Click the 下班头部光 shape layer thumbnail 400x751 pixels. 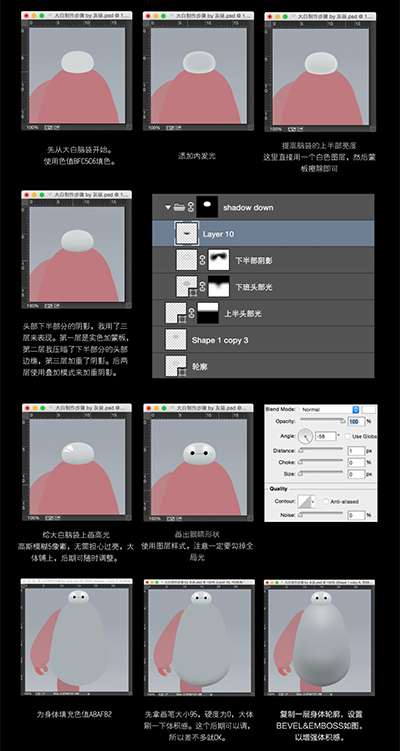pyautogui.click(x=187, y=286)
